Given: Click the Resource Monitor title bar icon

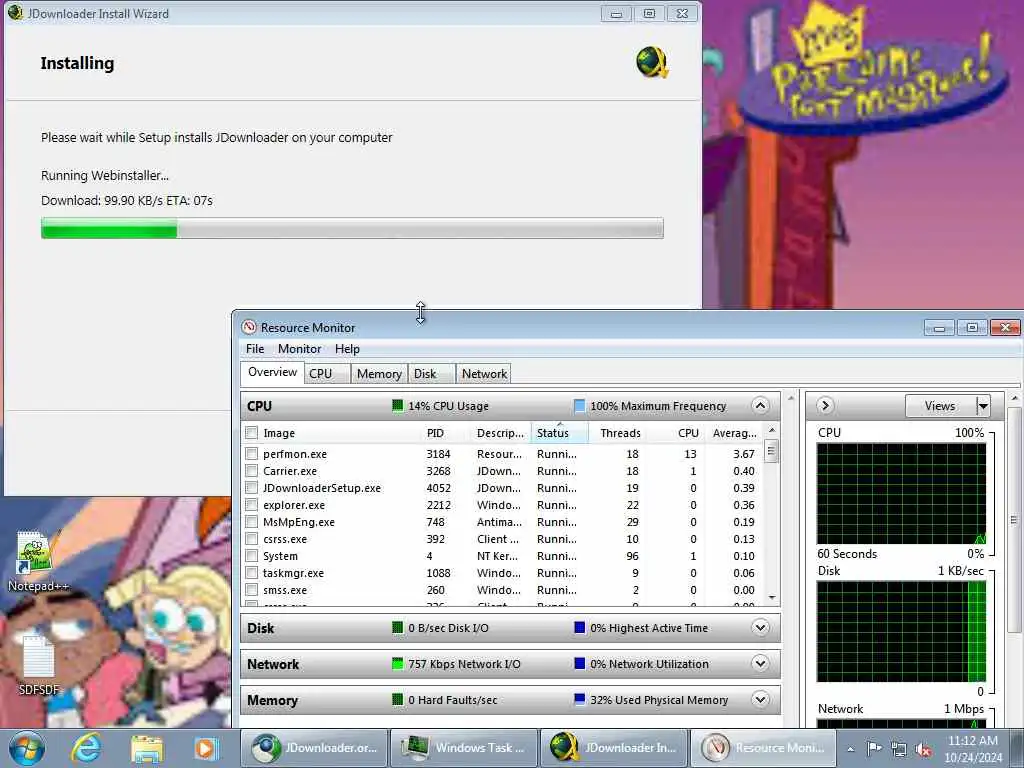Looking at the screenshot, I should [249, 327].
